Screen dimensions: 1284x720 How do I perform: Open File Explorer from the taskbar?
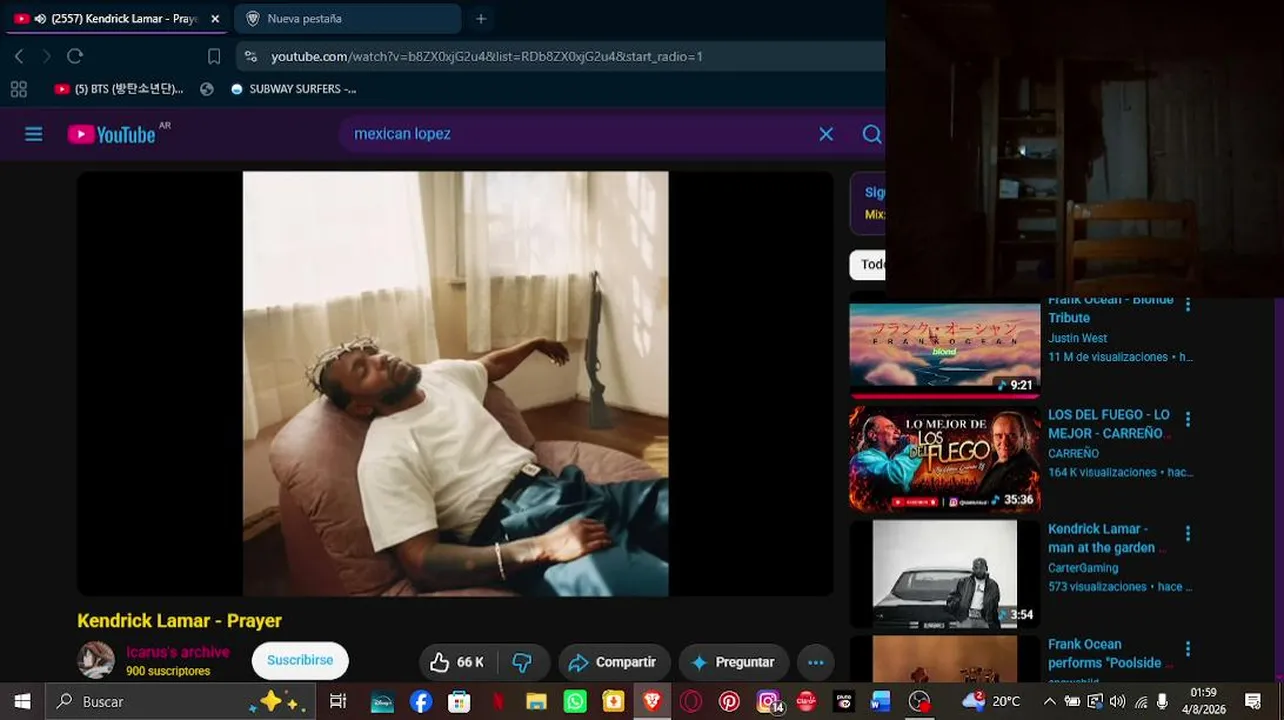536,702
